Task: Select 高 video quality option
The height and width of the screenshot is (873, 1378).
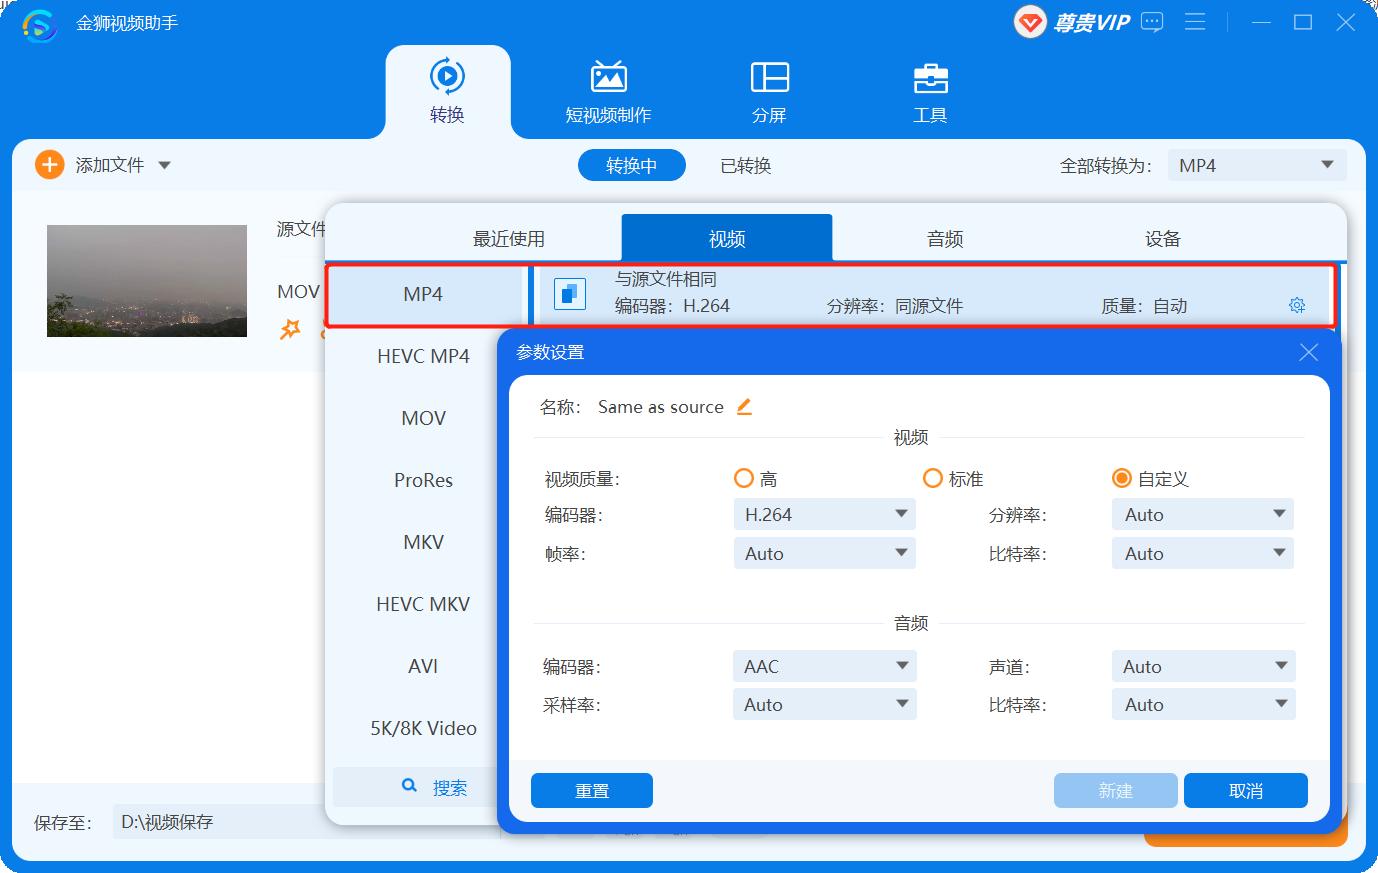Action: [x=744, y=479]
